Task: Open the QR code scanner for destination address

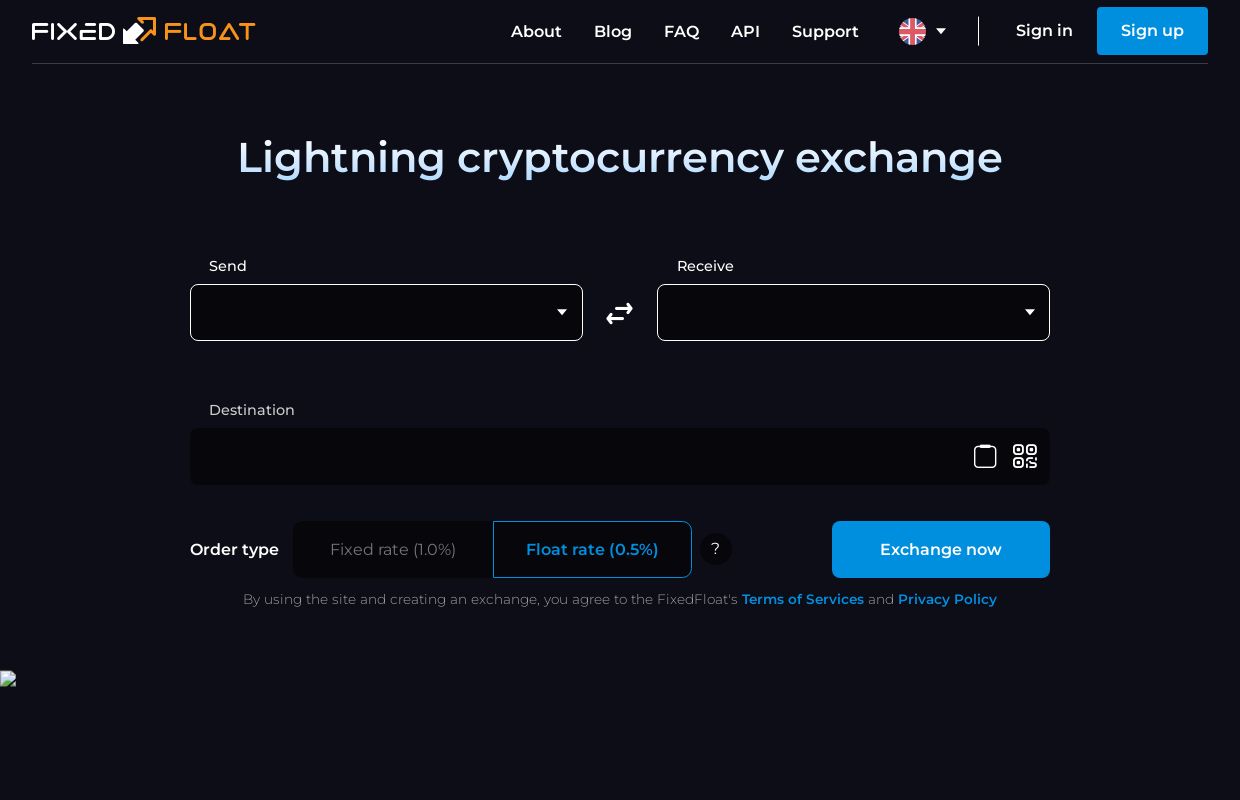Action: click(1025, 456)
